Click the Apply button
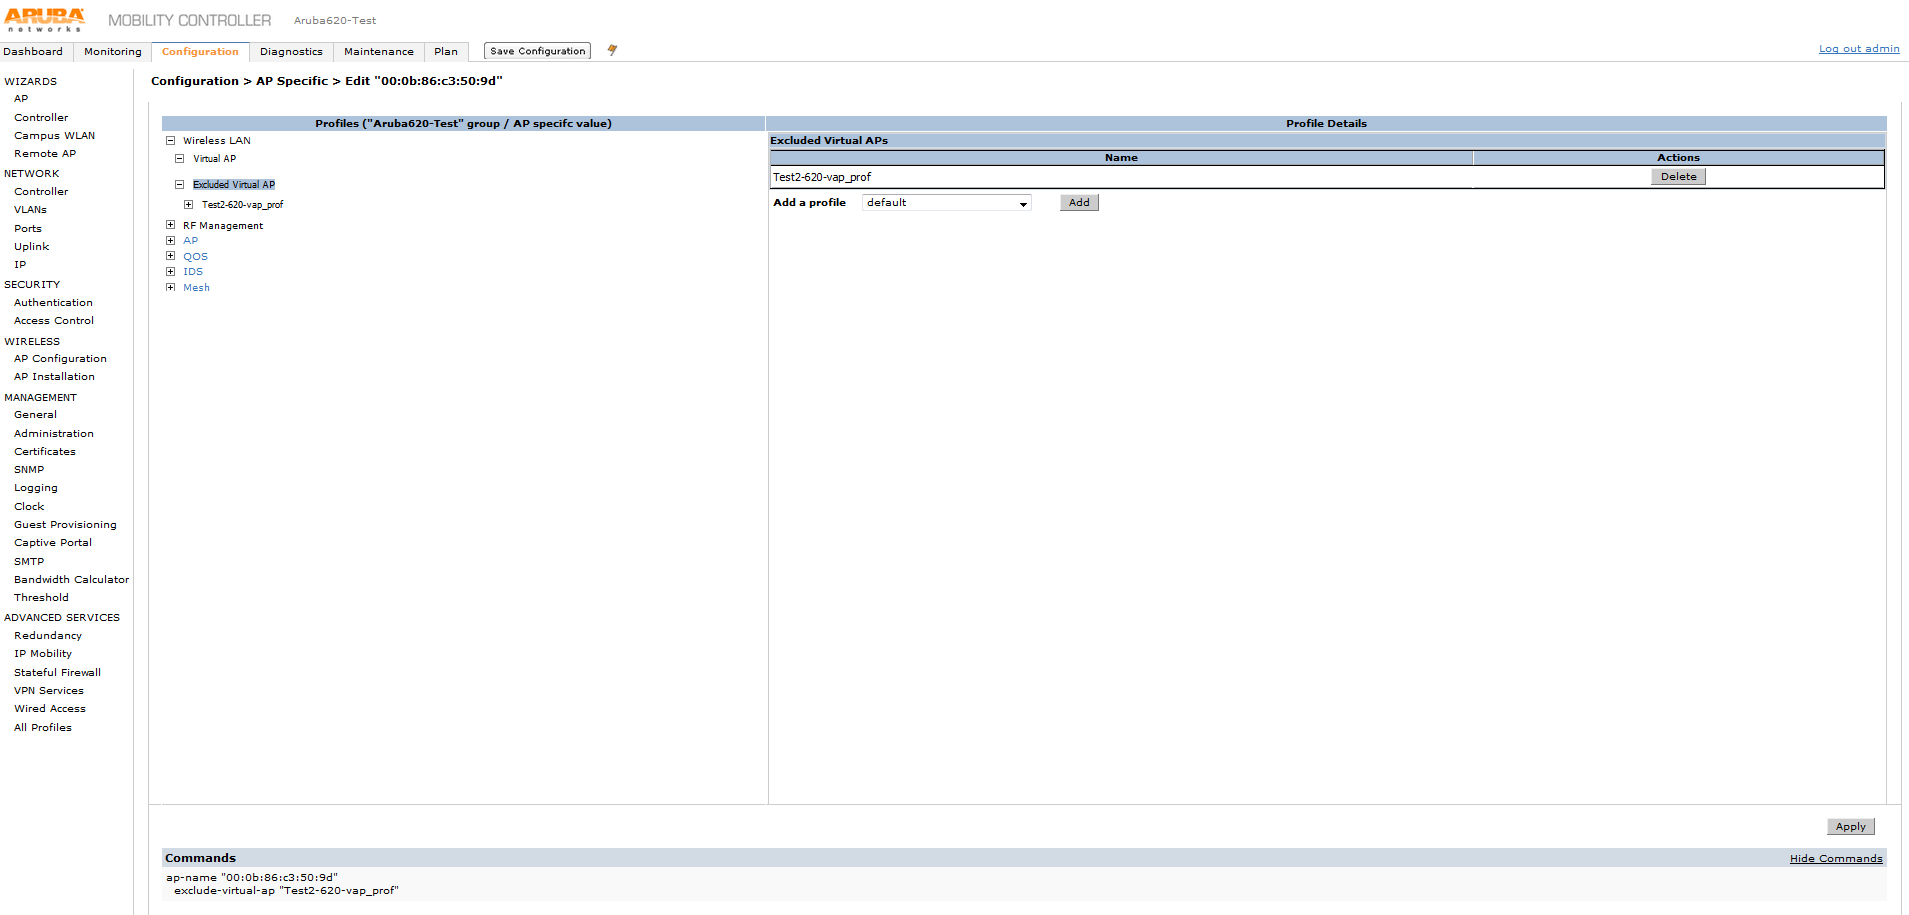The width and height of the screenshot is (1909, 915). (x=1850, y=827)
